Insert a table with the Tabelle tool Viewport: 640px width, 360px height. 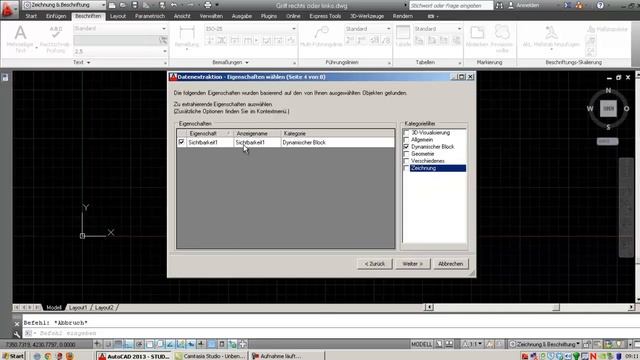(403, 37)
